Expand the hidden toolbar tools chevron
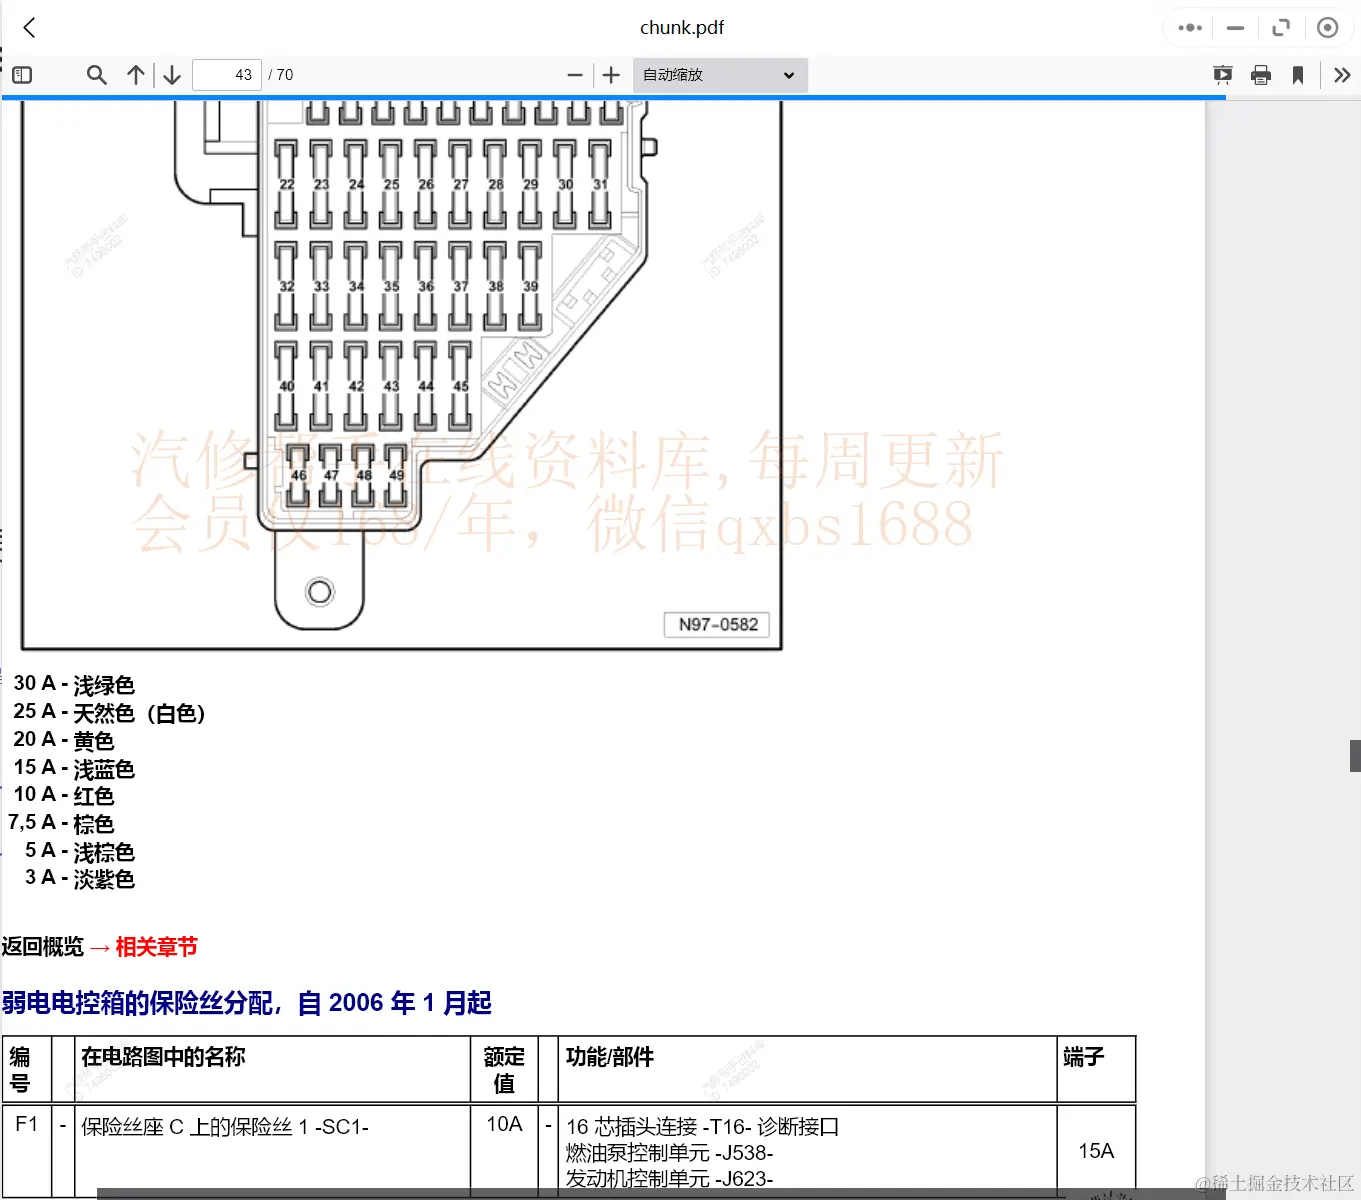The height and width of the screenshot is (1200, 1361). click(1342, 74)
